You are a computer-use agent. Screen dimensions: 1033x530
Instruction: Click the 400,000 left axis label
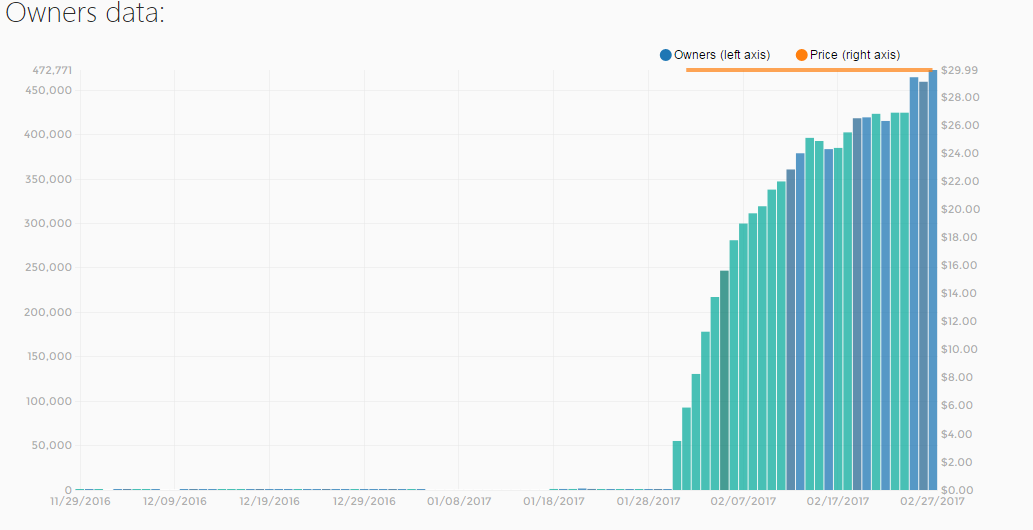click(x=48, y=134)
